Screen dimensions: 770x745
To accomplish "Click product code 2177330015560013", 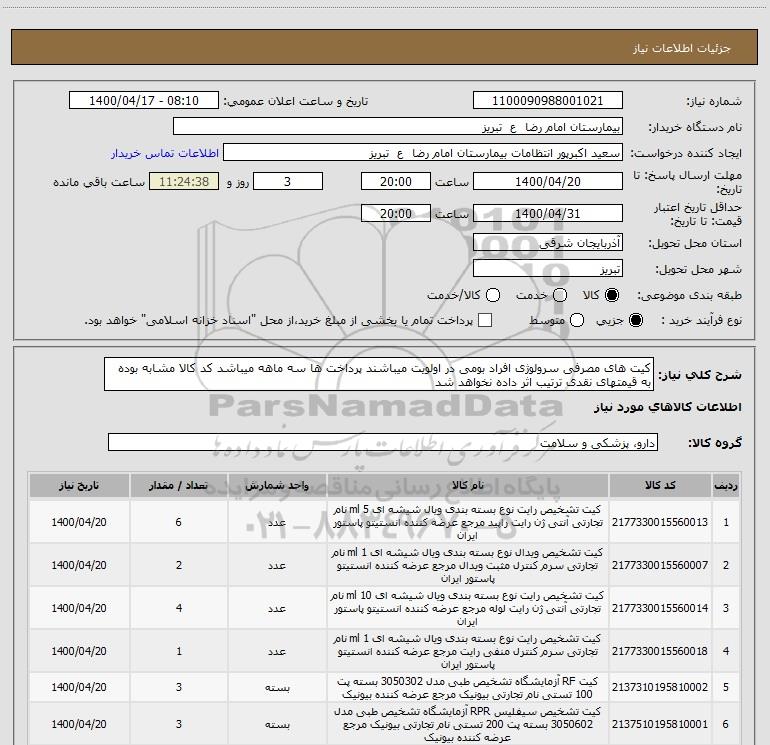I will [660, 522].
